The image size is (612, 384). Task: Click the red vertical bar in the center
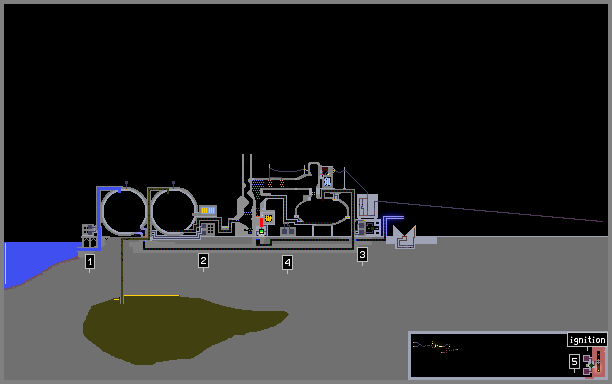261,222
